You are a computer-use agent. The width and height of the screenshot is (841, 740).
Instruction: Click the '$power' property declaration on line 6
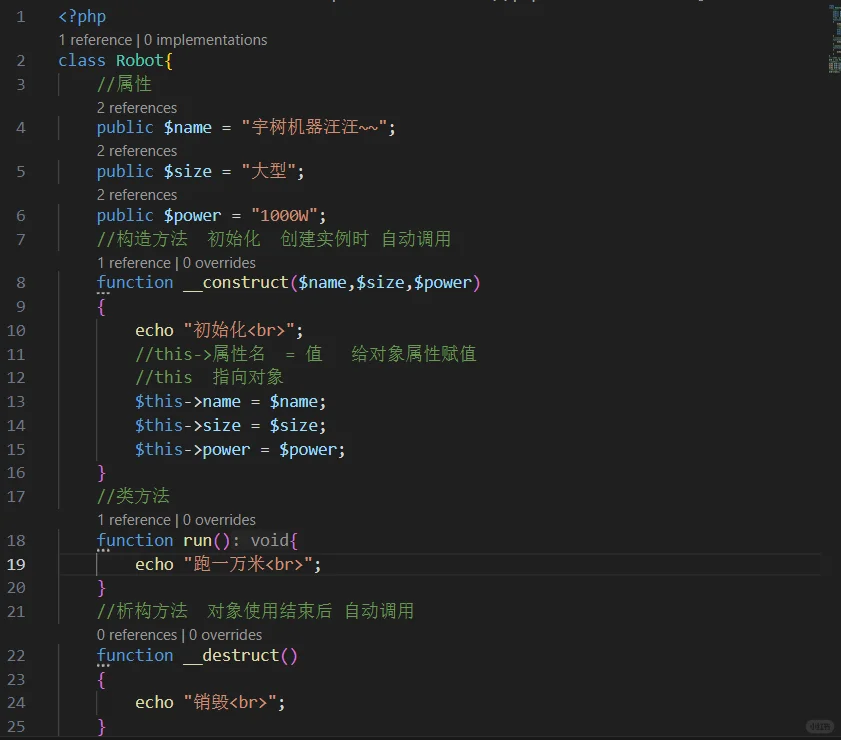click(x=193, y=216)
